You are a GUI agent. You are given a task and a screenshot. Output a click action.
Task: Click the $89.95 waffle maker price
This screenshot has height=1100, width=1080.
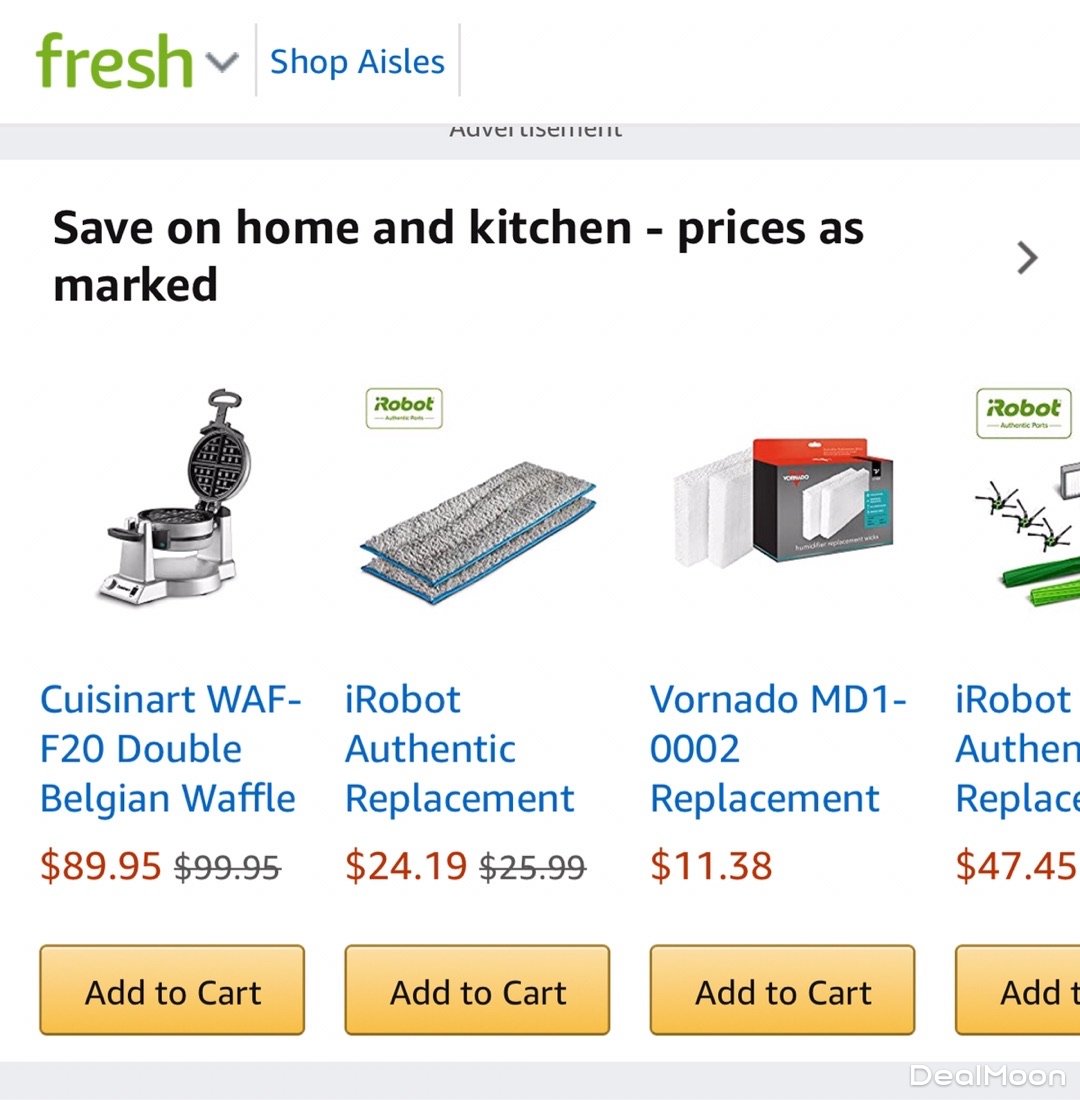point(100,866)
